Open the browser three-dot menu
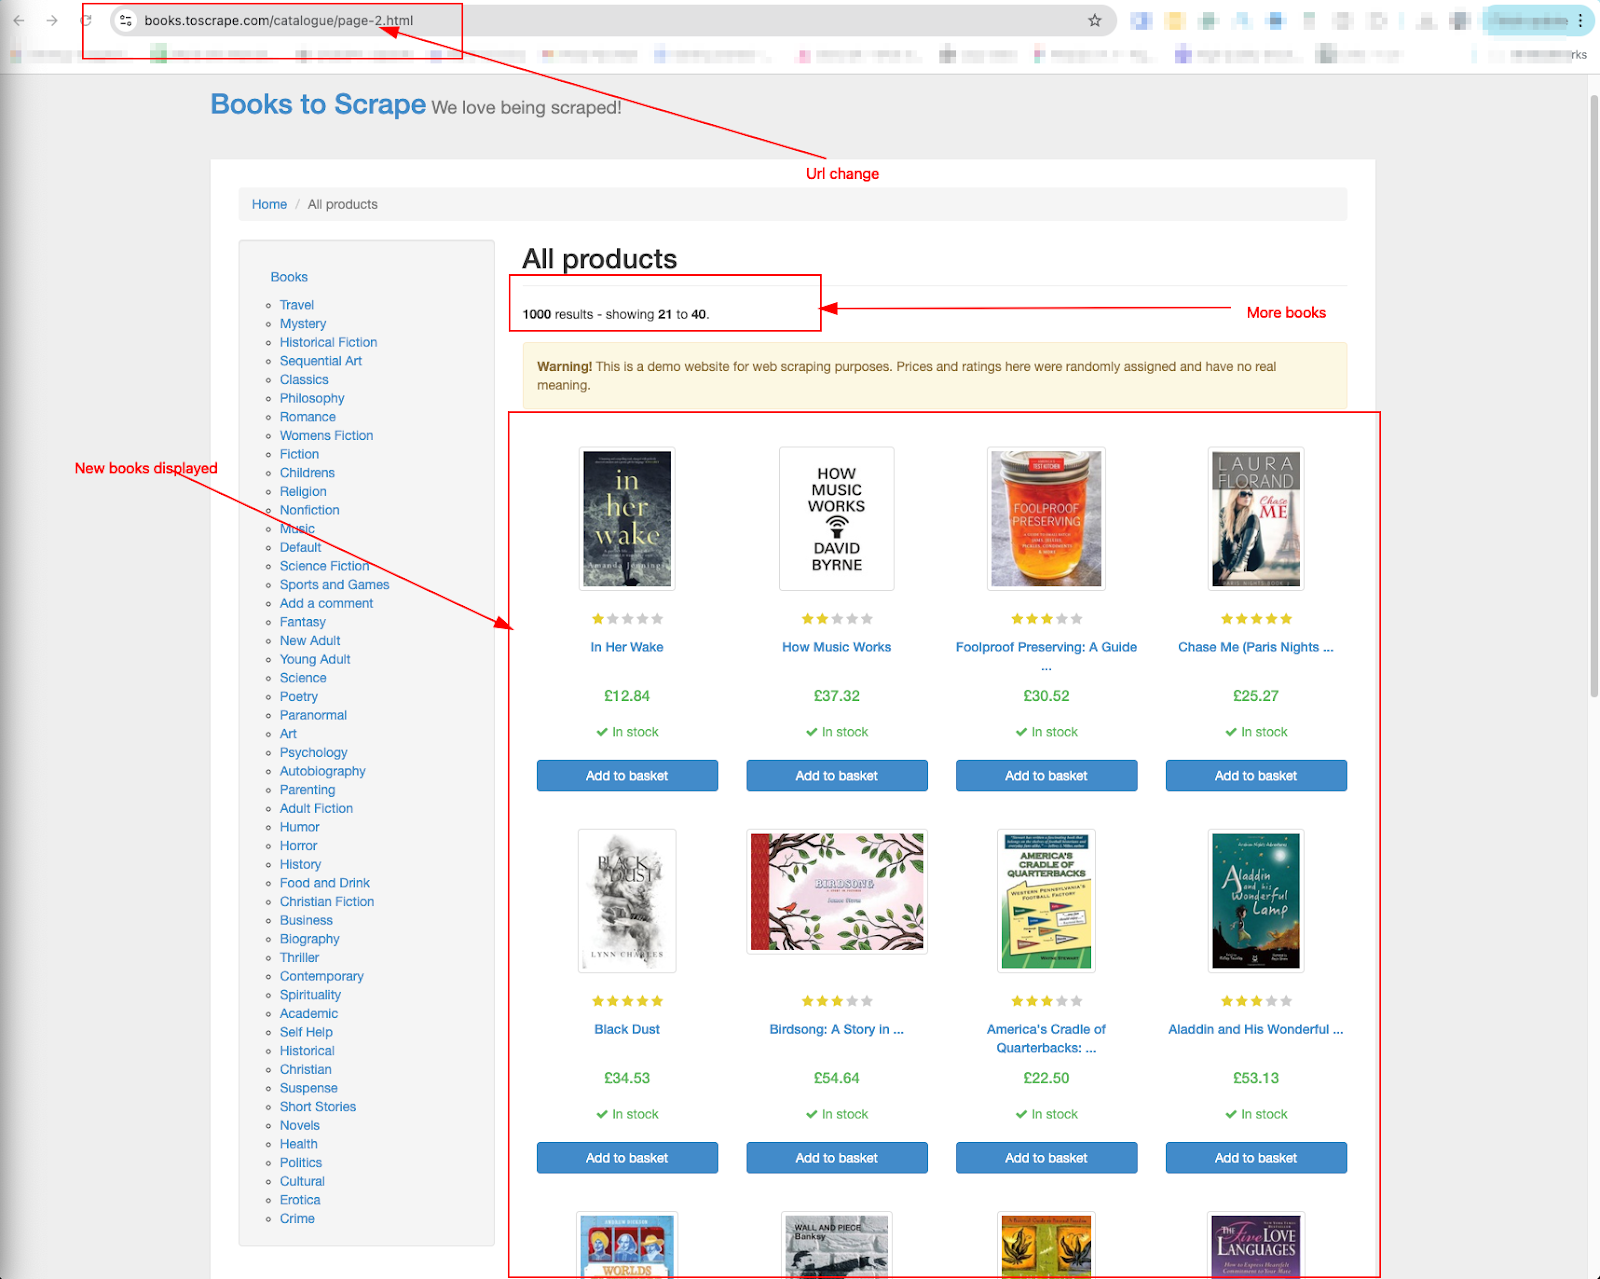The height and width of the screenshot is (1279, 1600). 1580,20
